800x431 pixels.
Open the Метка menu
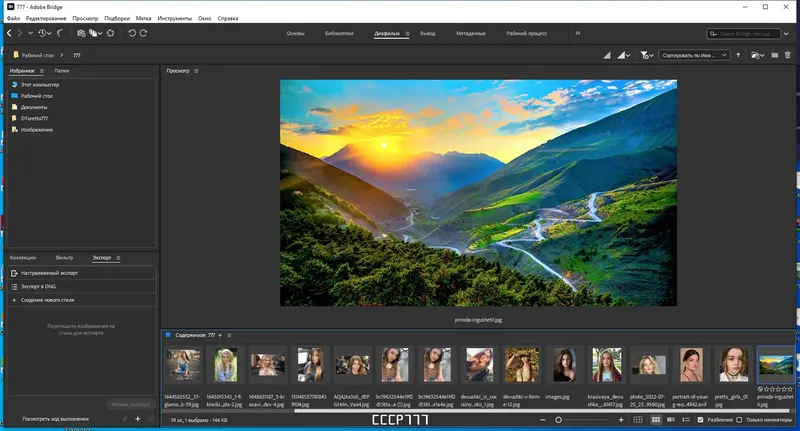click(x=143, y=18)
